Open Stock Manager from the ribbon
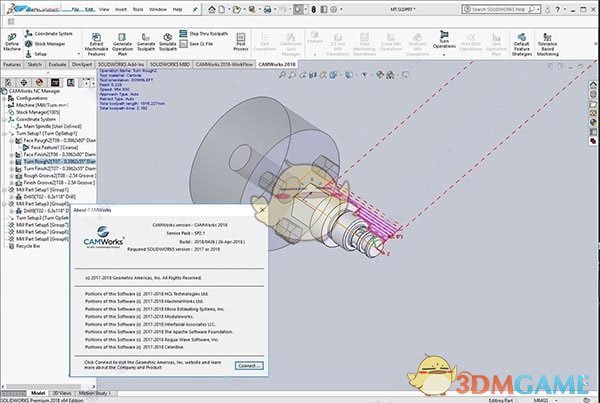 click(x=45, y=44)
